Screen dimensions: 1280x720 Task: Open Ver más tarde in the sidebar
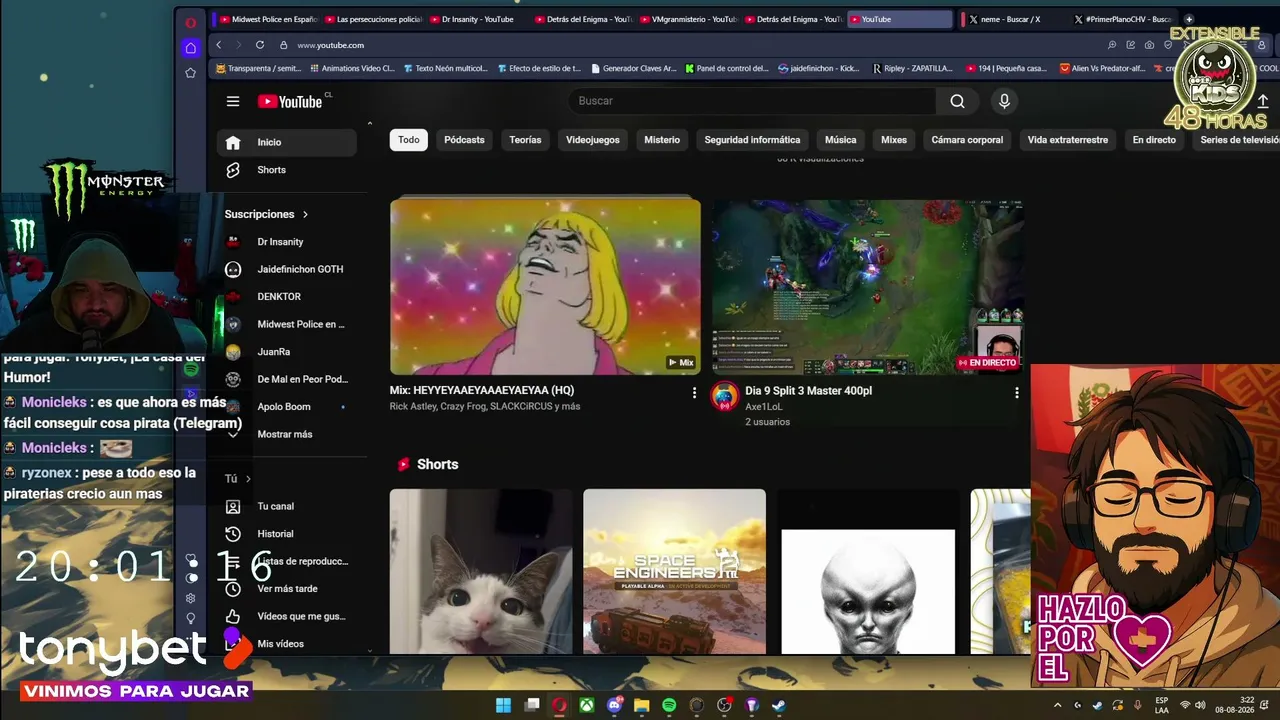(x=286, y=589)
